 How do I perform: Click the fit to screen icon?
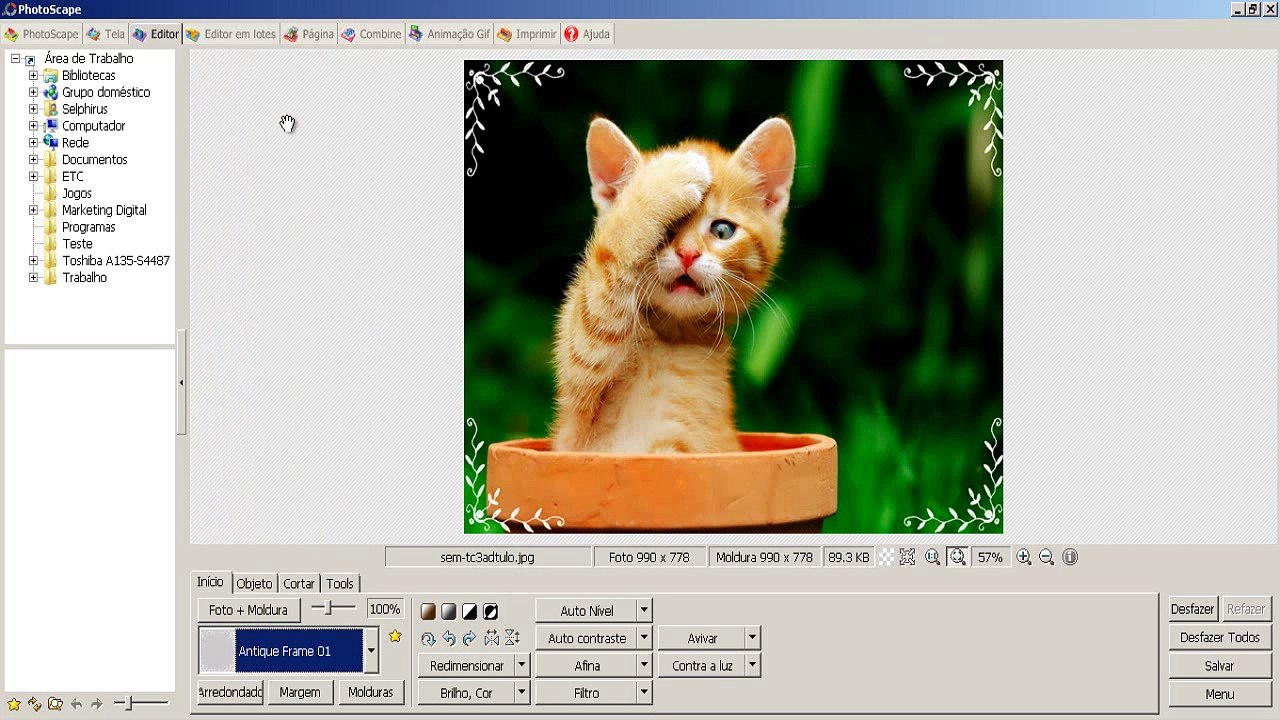pyautogui.click(x=907, y=557)
